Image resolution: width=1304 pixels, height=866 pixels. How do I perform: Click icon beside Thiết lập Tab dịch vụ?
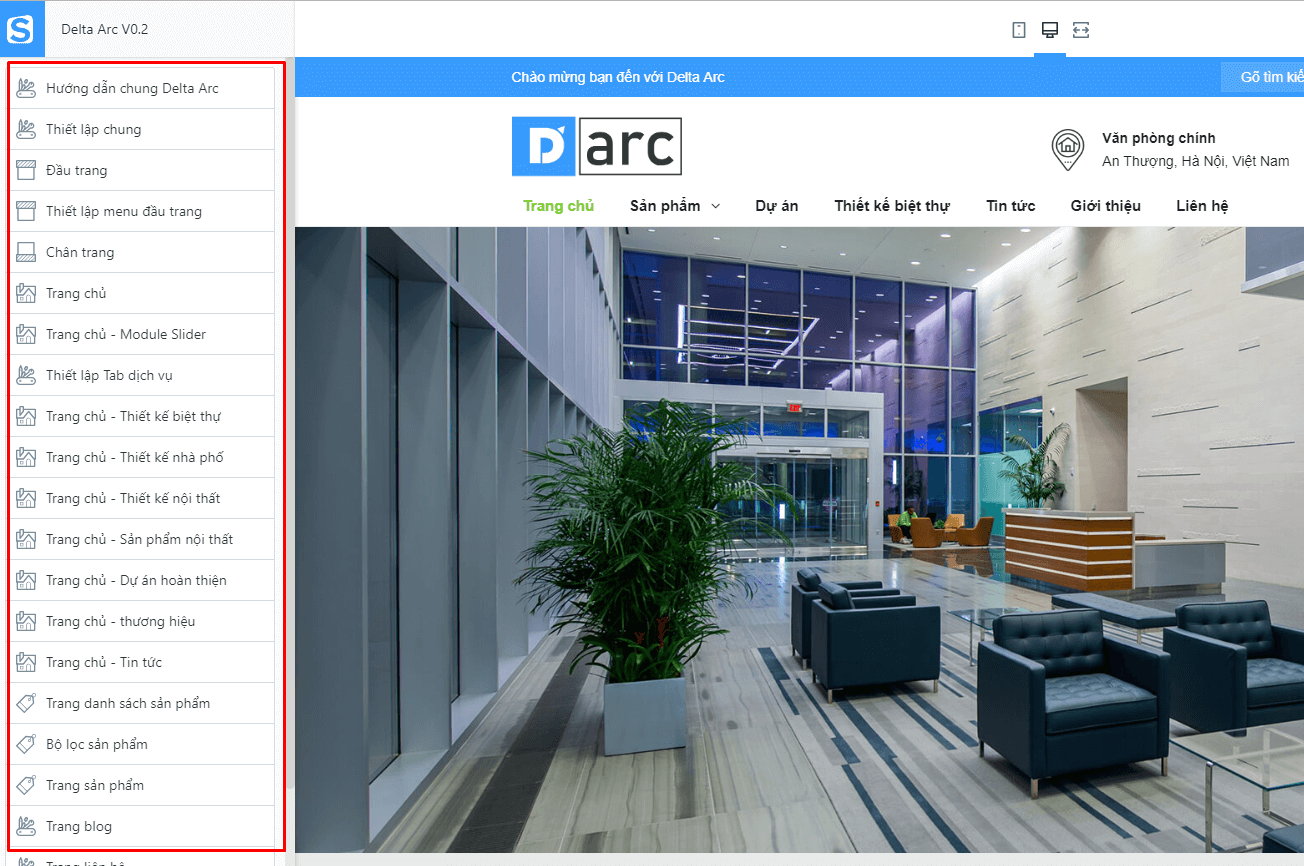[x=27, y=375]
